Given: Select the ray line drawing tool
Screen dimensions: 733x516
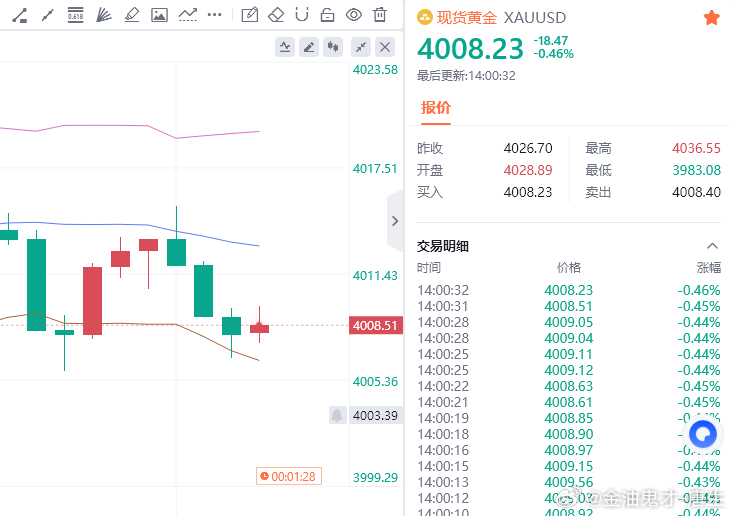Looking at the screenshot, I should [x=47, y=15].
